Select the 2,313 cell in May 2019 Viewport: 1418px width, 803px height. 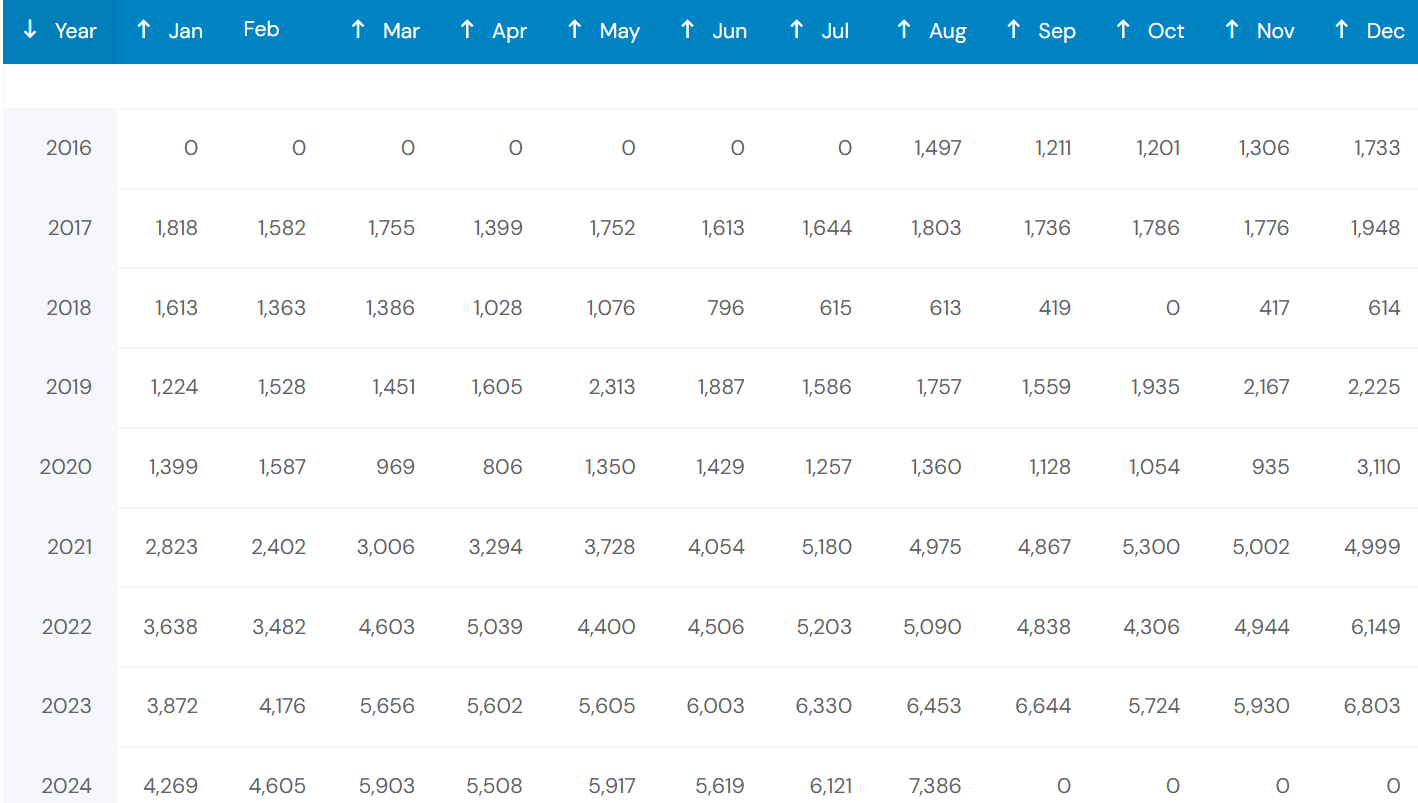611,387
